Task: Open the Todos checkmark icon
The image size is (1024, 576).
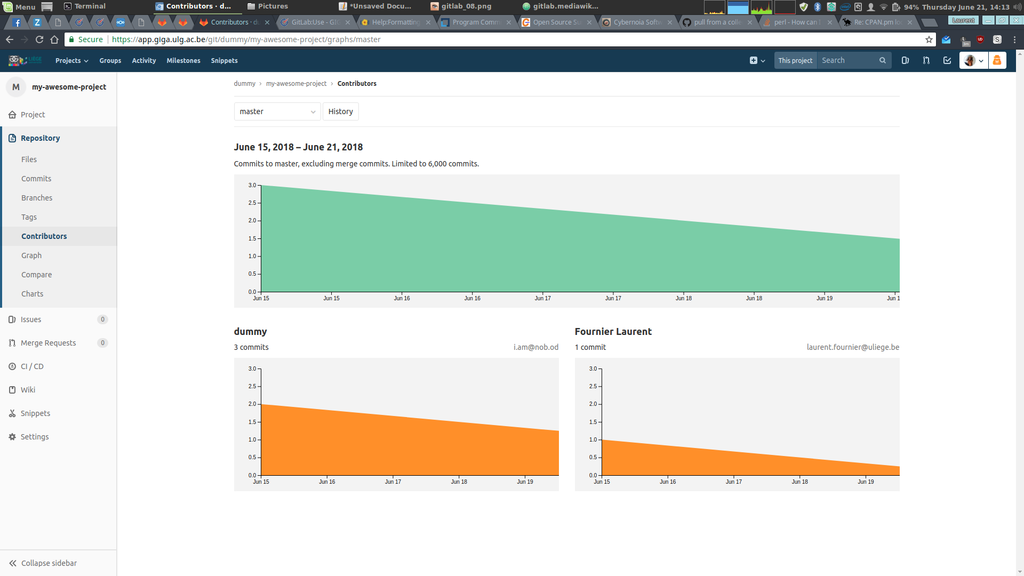Action: click(947, 60)
